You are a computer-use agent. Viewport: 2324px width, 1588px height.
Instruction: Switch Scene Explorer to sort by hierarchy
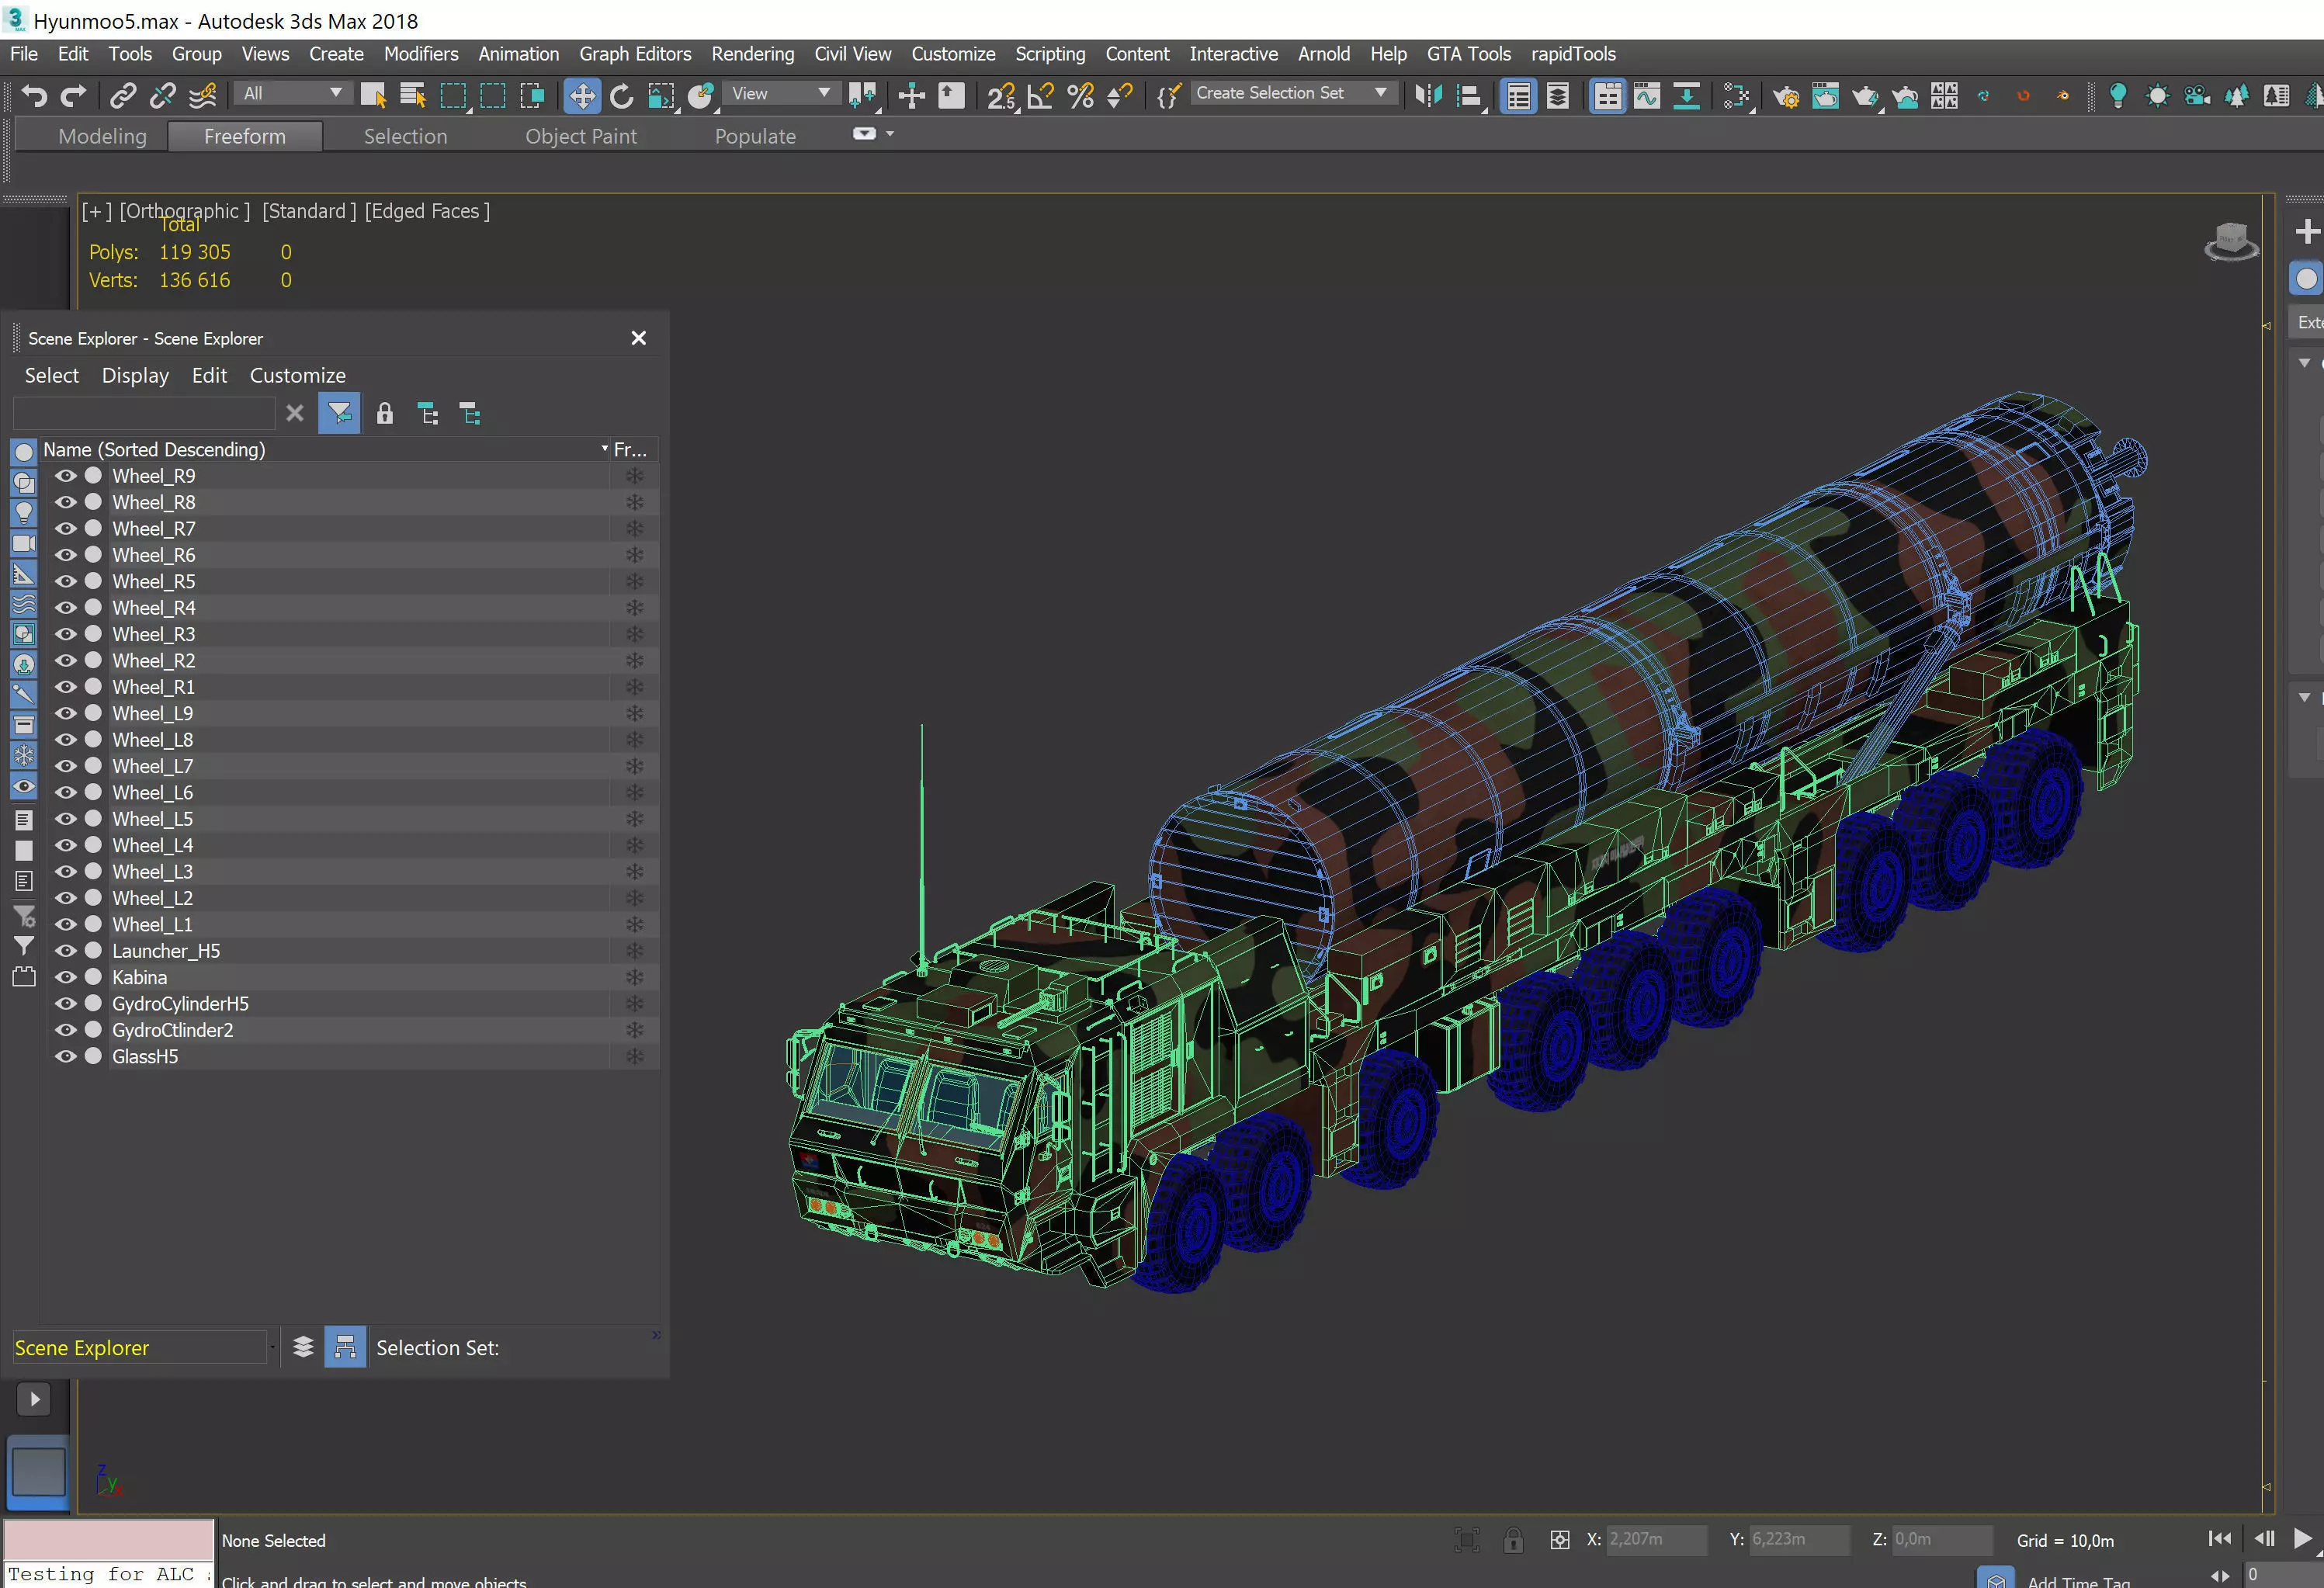[x=345, y=1347]
